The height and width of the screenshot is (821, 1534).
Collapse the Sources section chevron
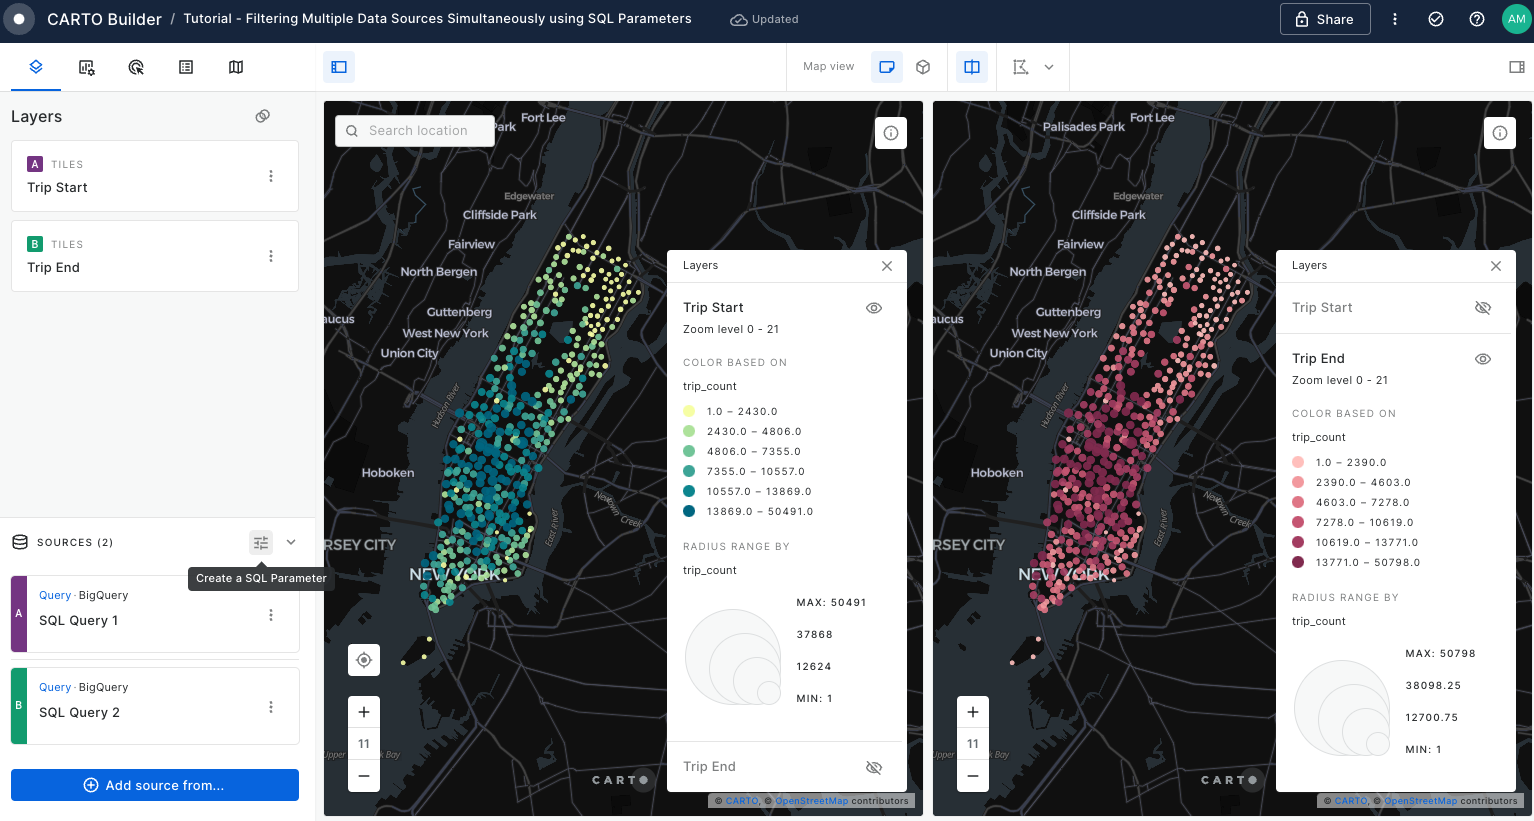pyautogui.click(x=291, y=542)
